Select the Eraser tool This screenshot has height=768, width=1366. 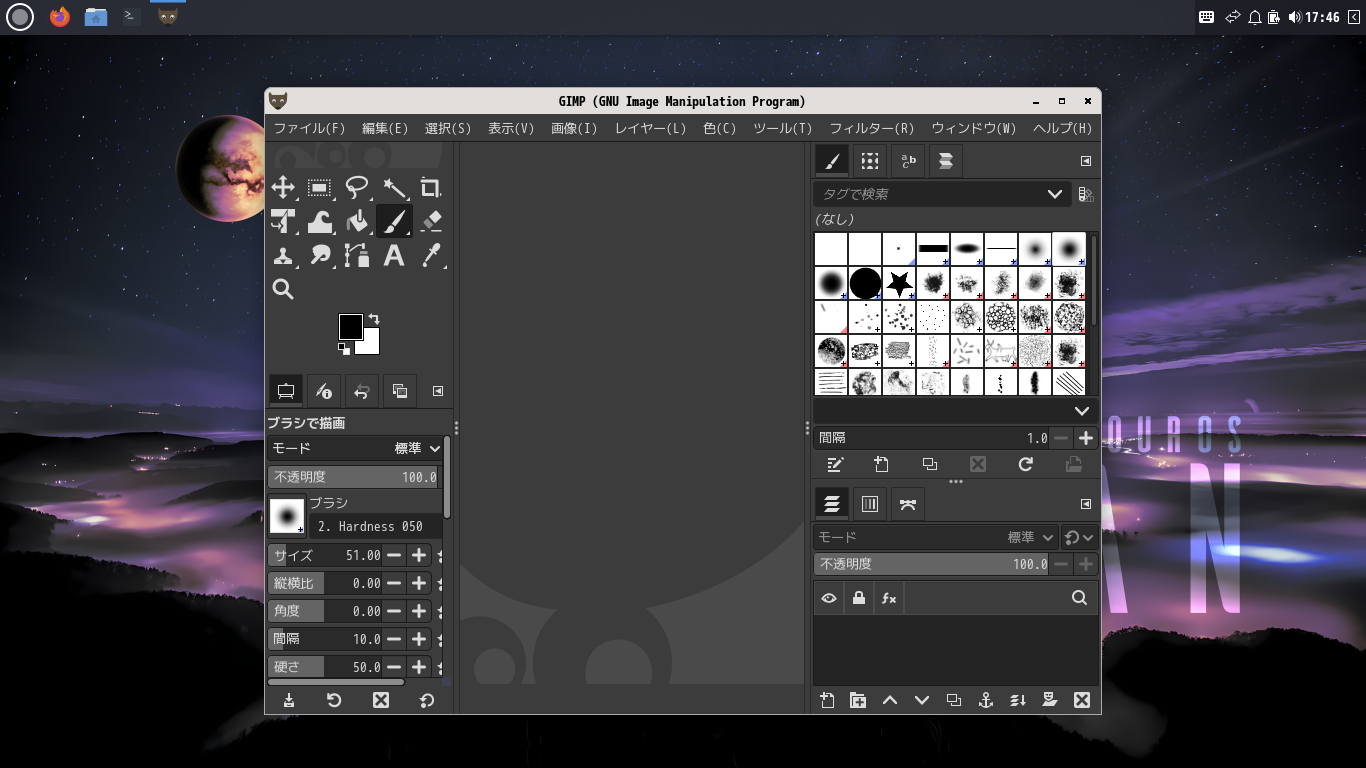pos(431,221)
